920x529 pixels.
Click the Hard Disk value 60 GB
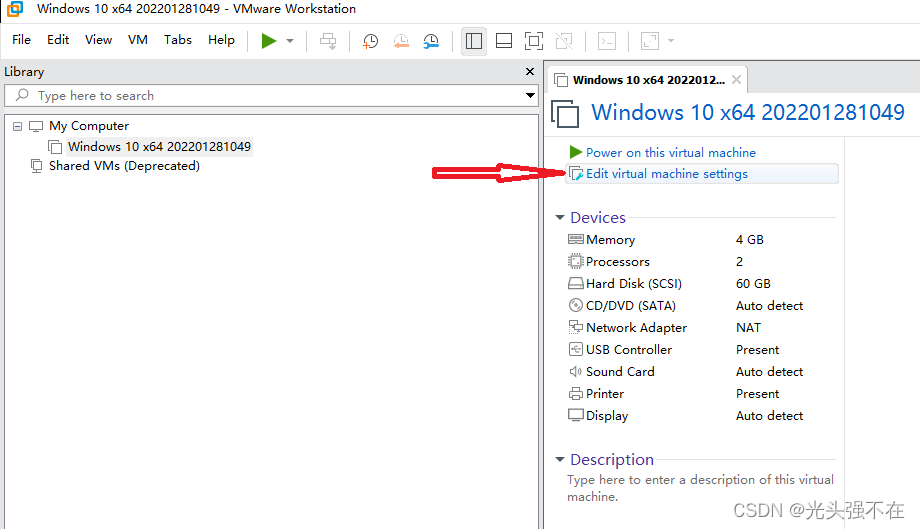tap(753, 283)
